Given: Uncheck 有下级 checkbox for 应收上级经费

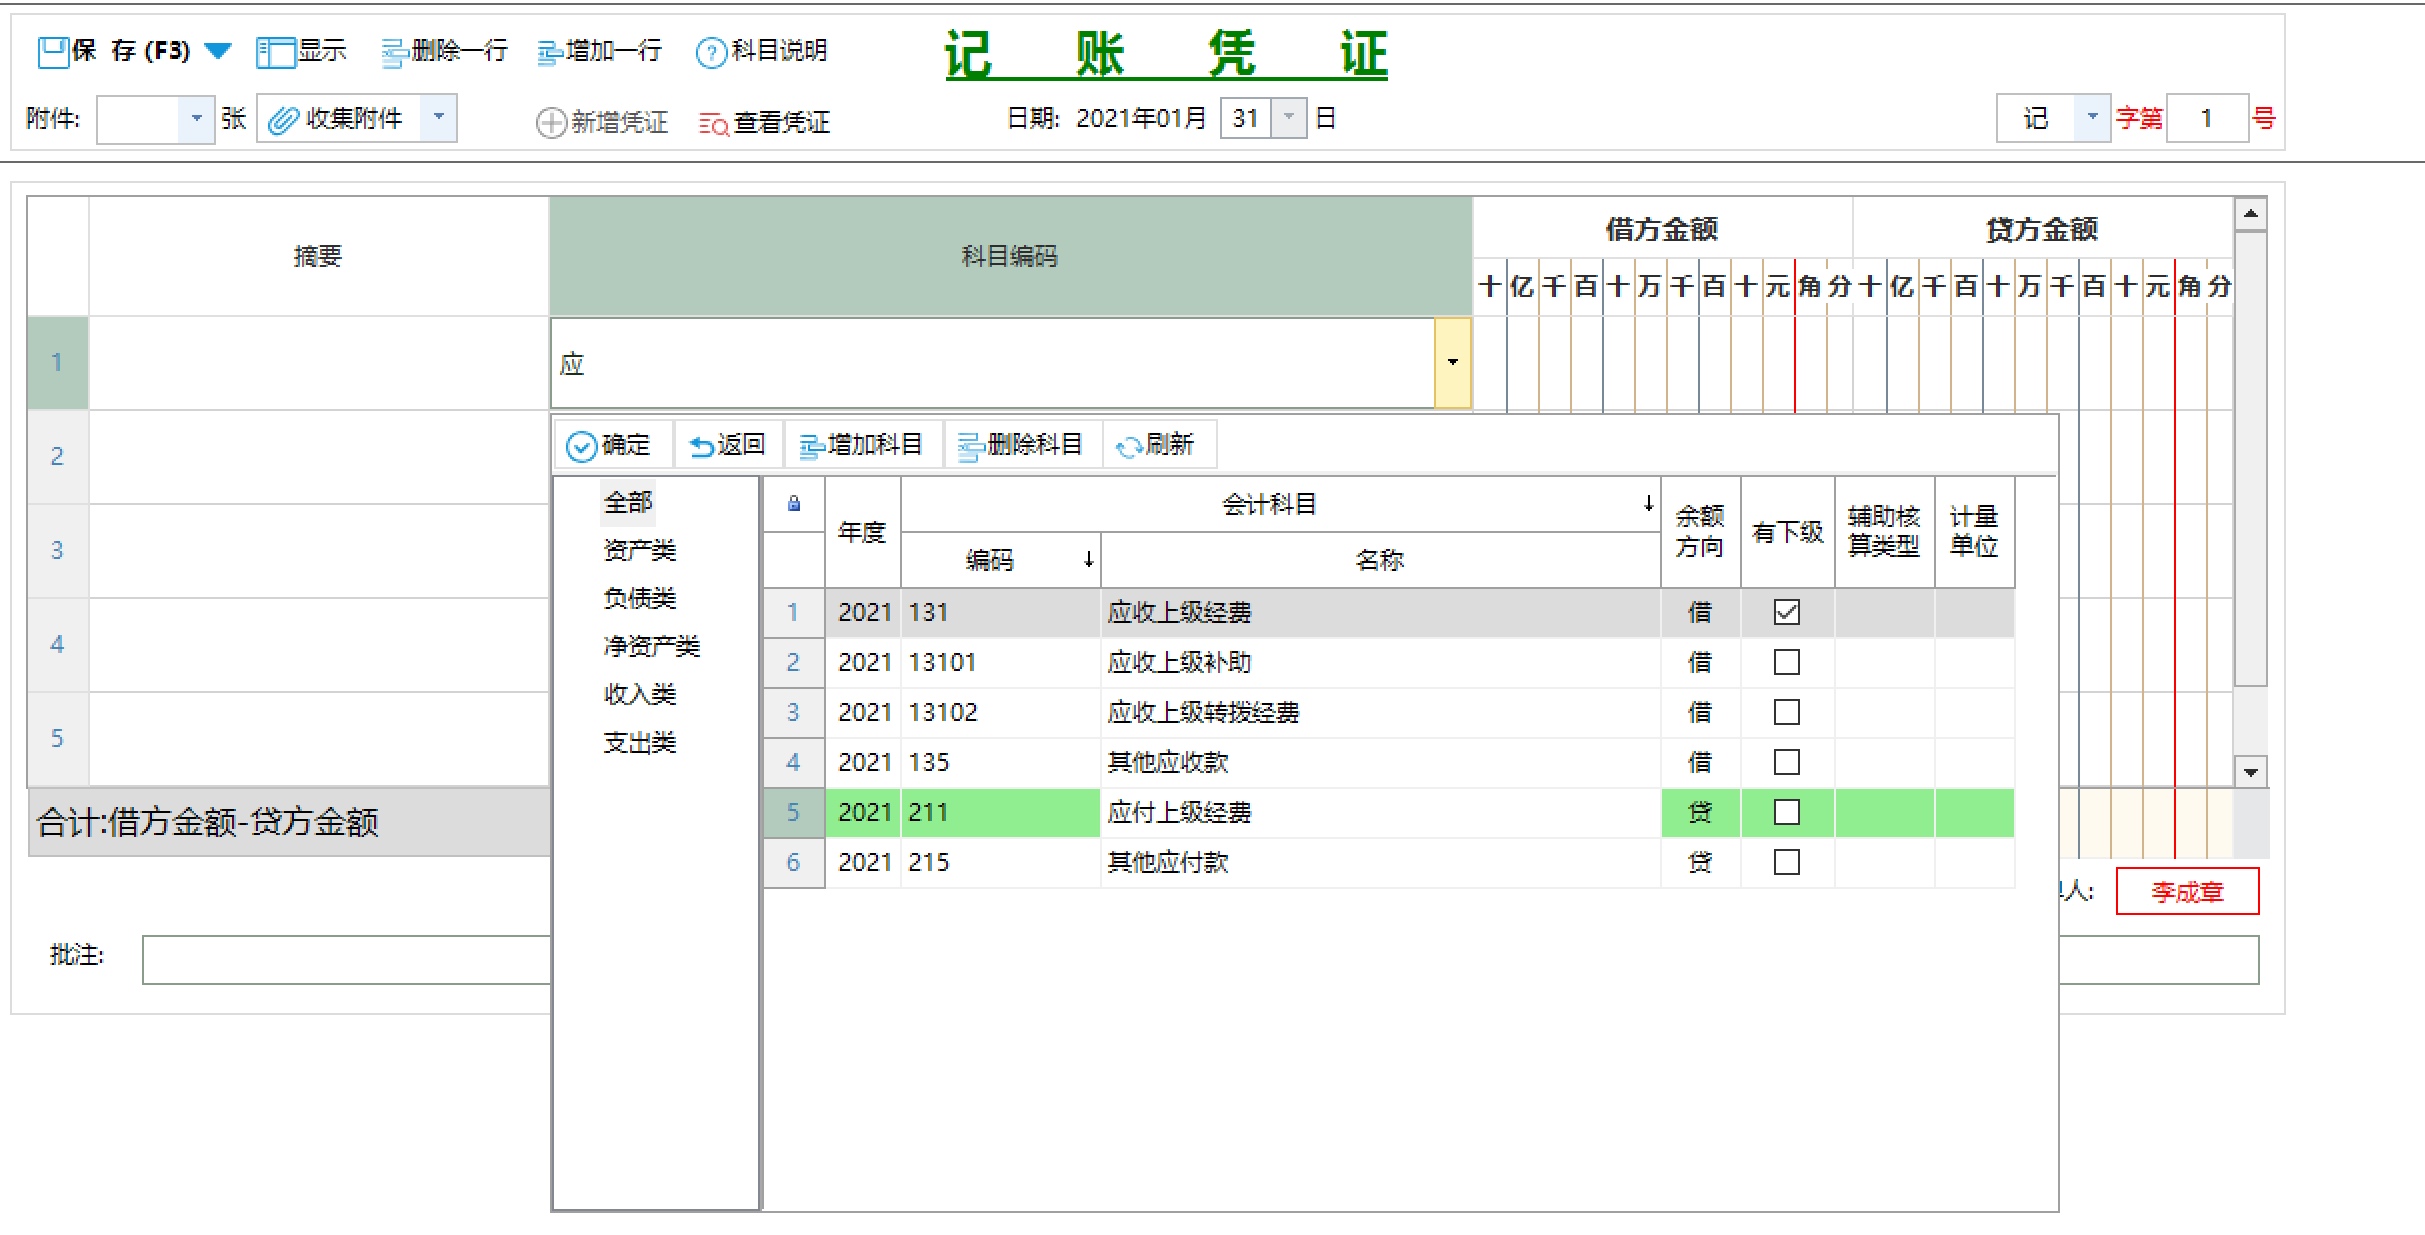Looking at the screenshot, I should (x=1786, y=612).
